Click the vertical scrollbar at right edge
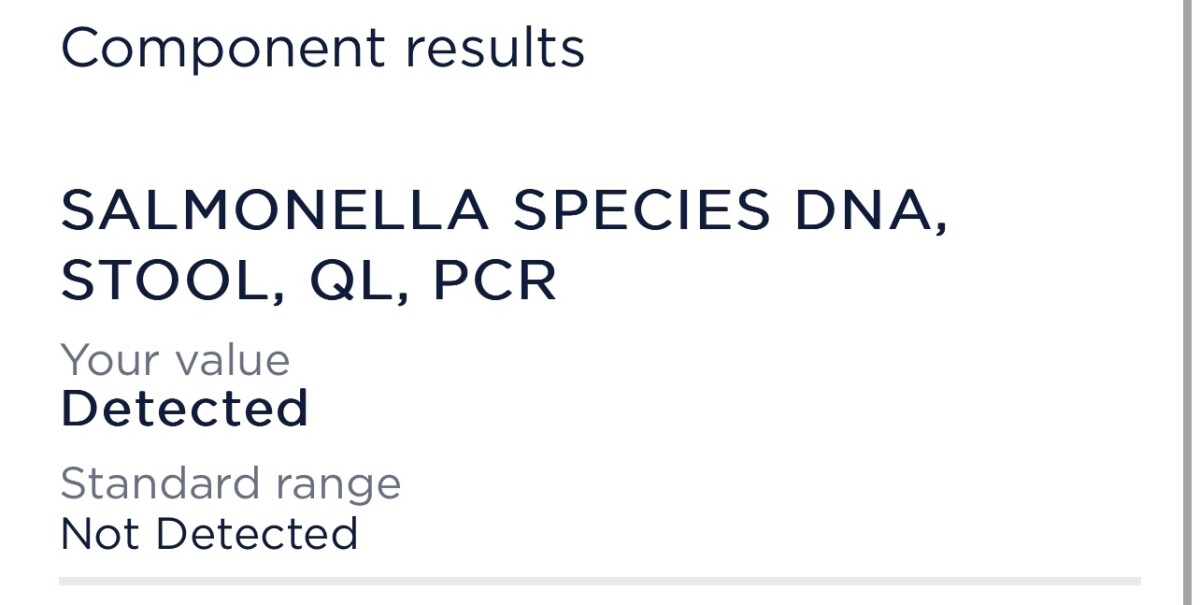Image resolution: width=1200 pixels, height=605 pixels. click(x=1185, y=302)
